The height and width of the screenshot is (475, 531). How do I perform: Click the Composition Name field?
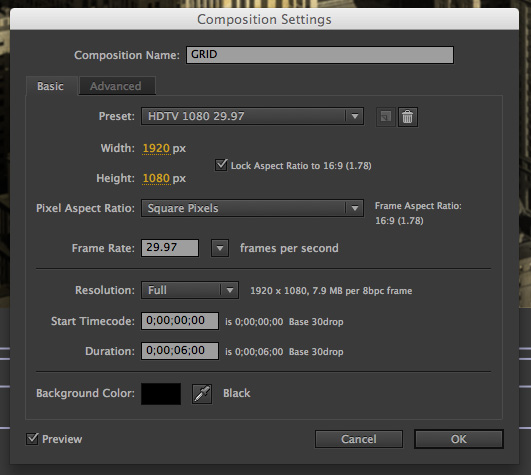pos(320,55)
